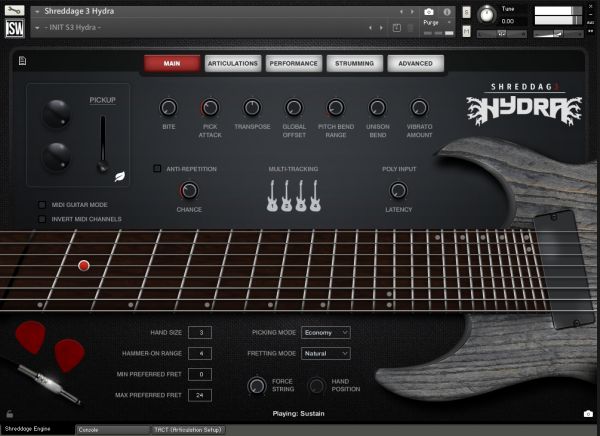
Task: Select the Console bottom tab
Action: 112,430
